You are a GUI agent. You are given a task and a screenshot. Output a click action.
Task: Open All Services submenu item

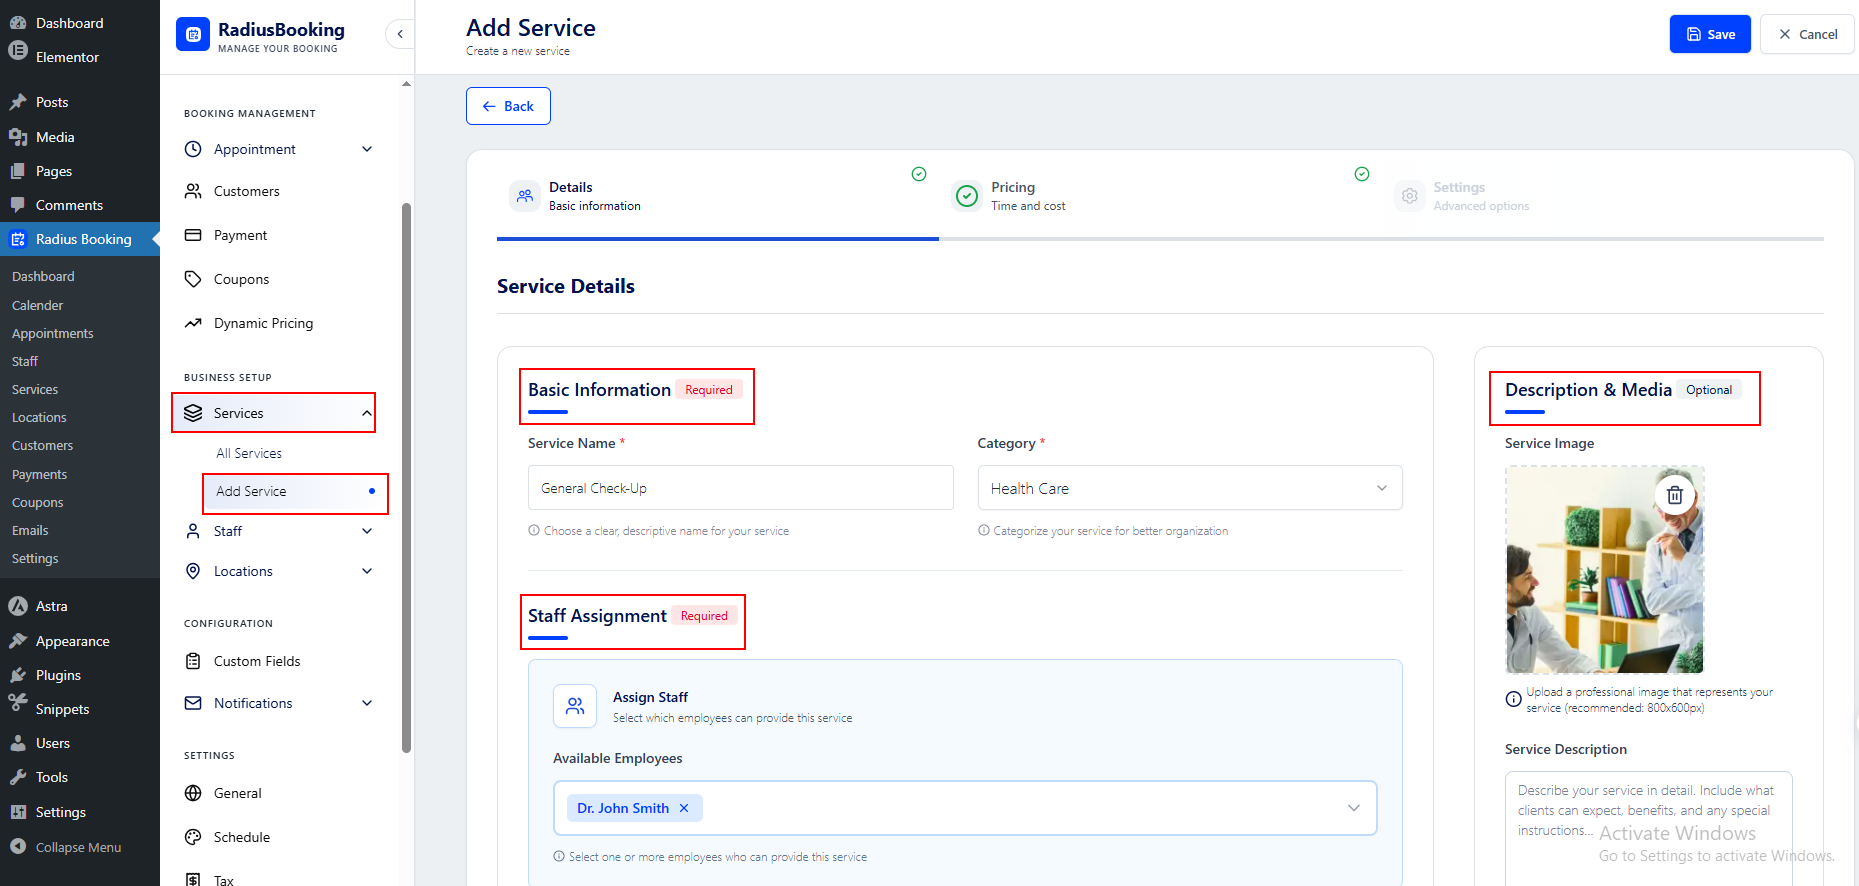click(x=249, y=453)
